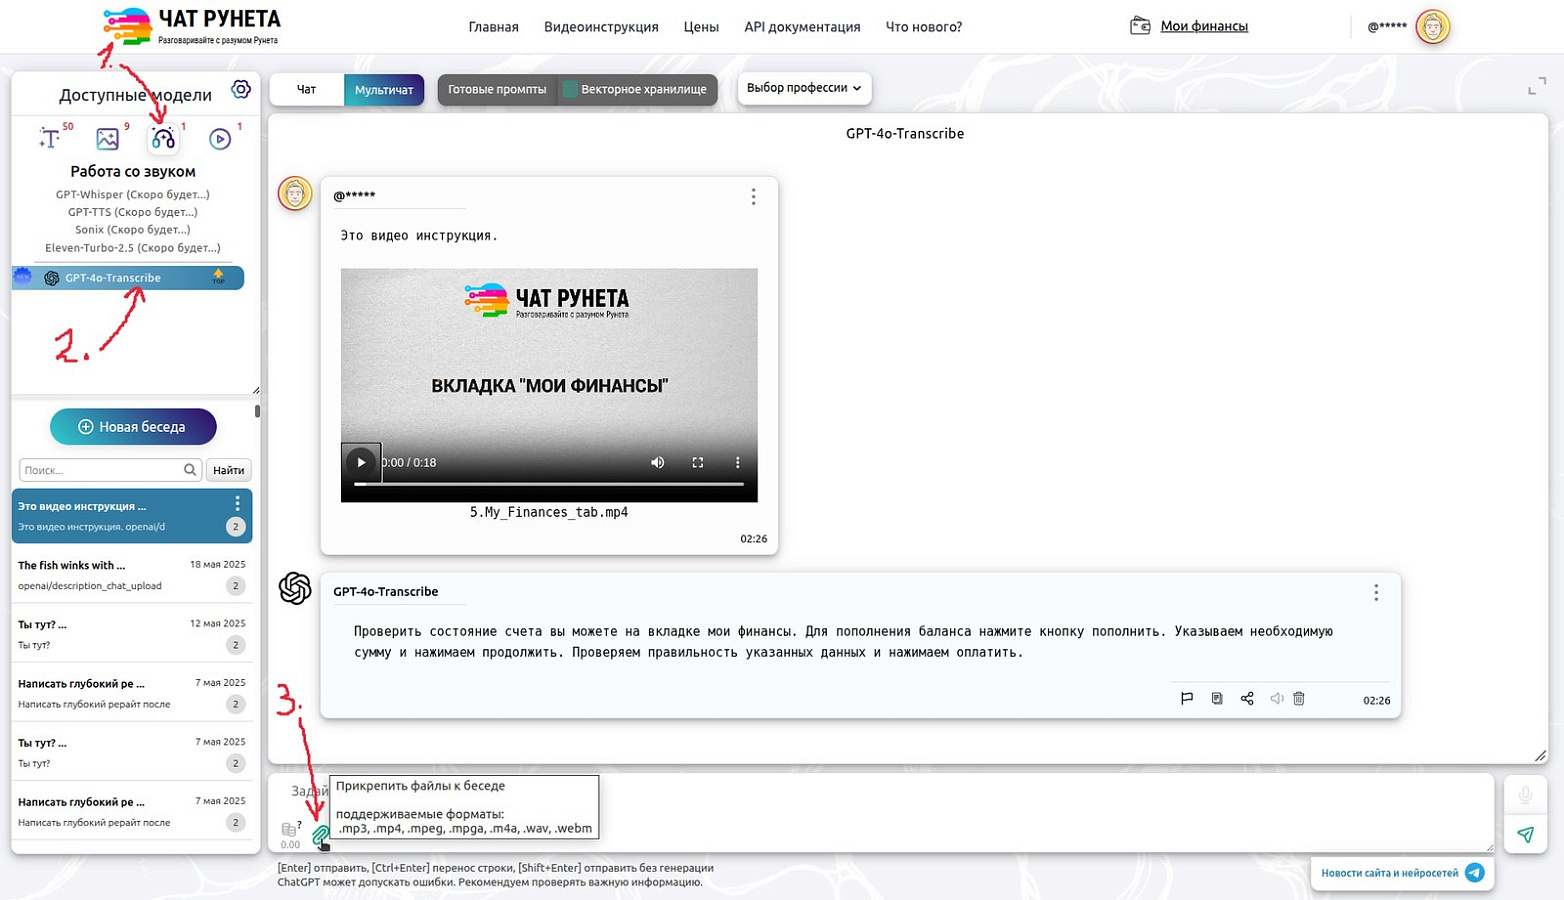Image resolution: width=1564 pixels, height=900 pixels.
Task: Start a Новая беседа
Action: pos(133,427)
